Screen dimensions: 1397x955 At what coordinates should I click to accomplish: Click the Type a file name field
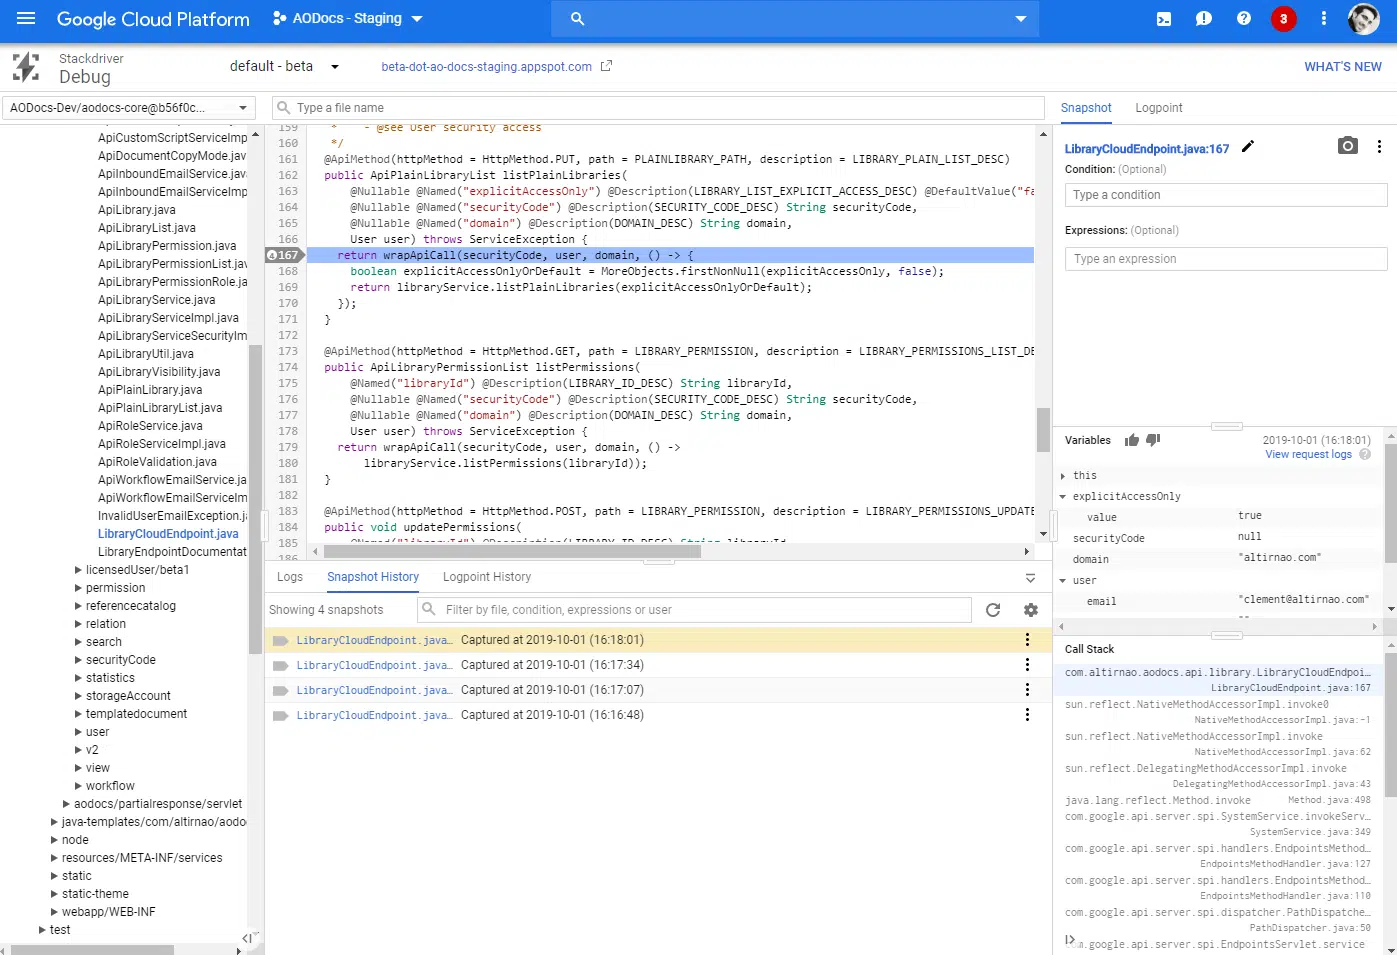point(658,108)
